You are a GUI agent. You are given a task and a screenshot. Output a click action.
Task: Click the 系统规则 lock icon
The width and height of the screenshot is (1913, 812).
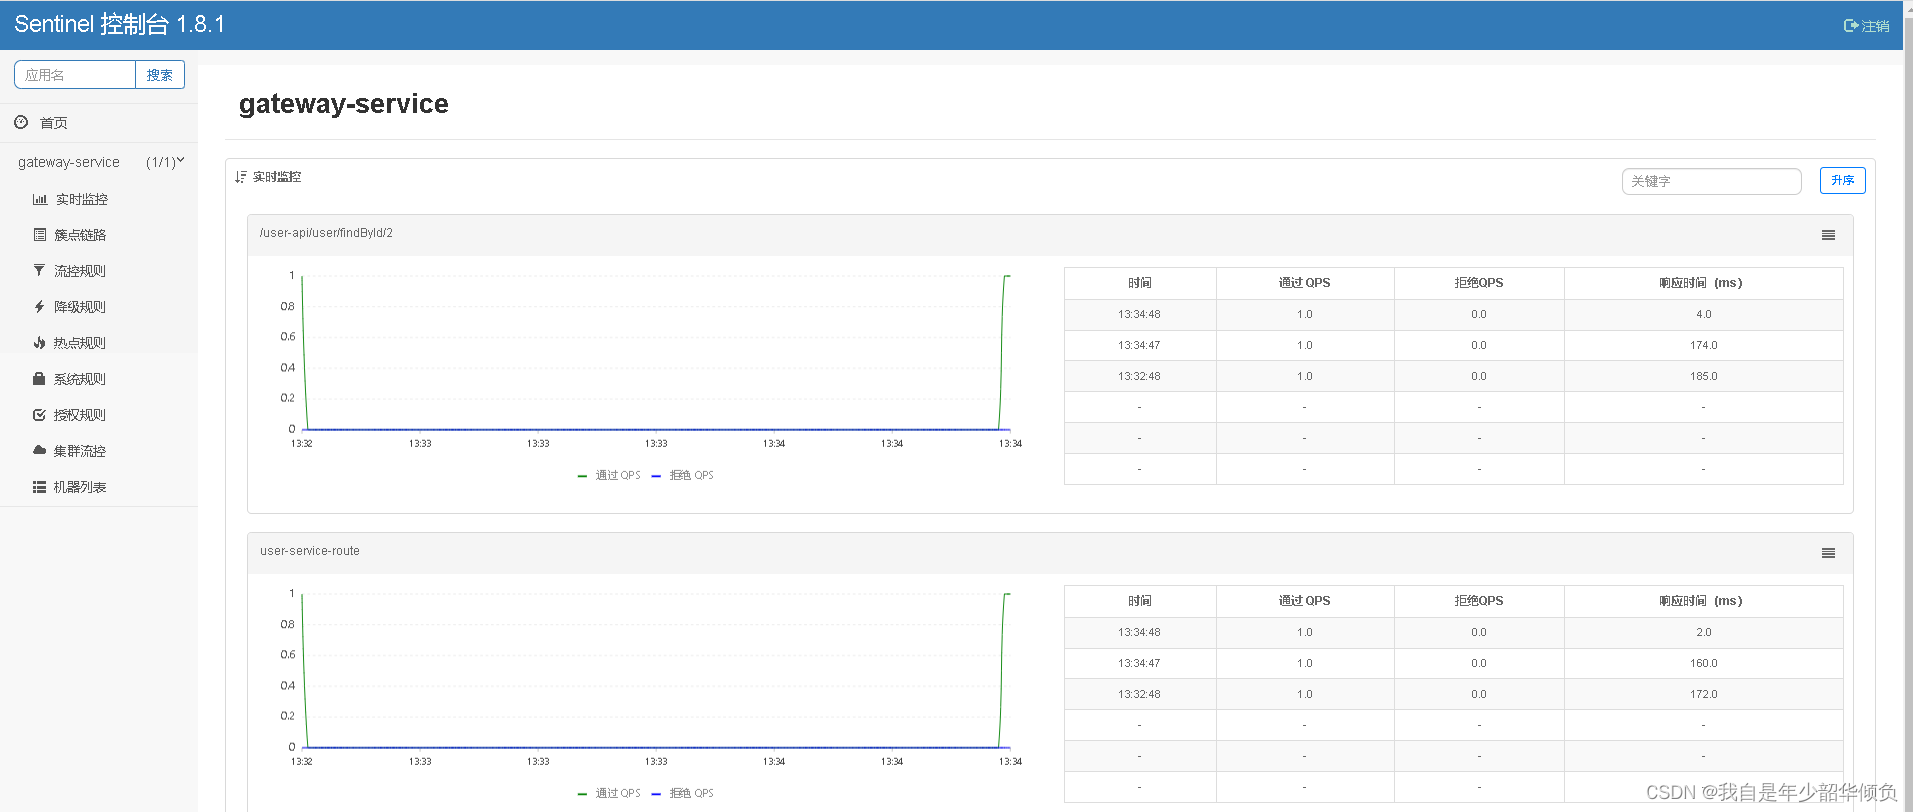click(39, 379)
